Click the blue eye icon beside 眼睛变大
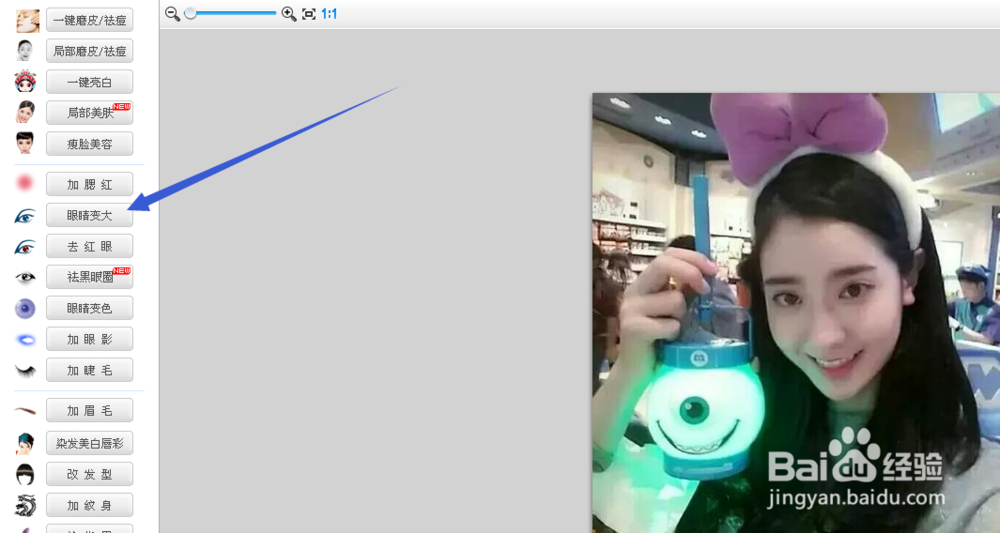1000x533 pixels. (25, 216)
